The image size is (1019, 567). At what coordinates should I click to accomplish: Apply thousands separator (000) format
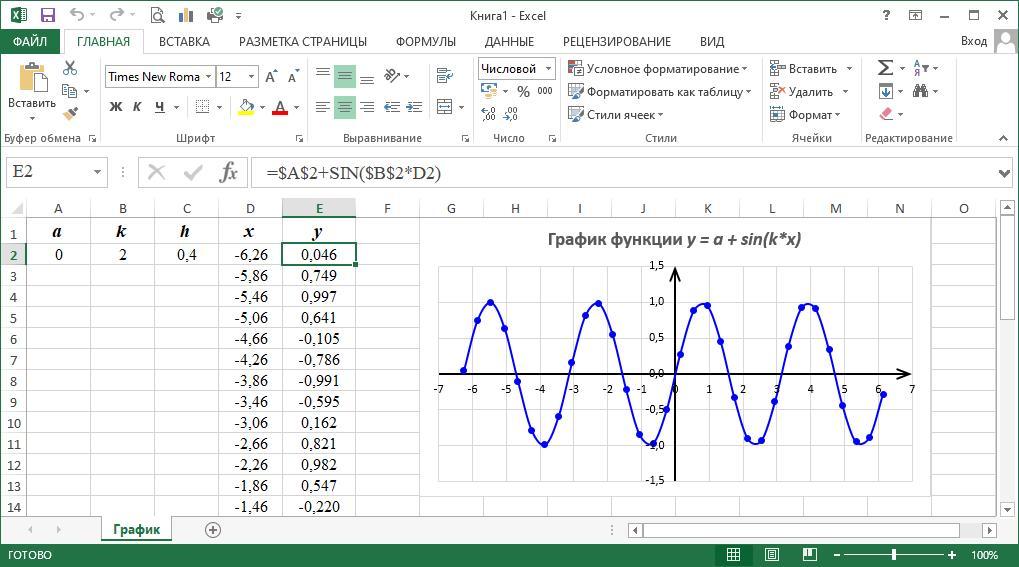(x=545, y=92)
